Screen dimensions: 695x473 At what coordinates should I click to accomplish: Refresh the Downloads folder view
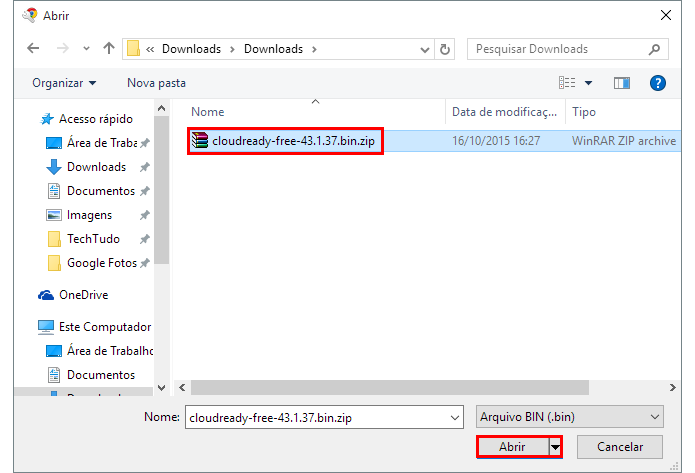(x=445, y=49)
